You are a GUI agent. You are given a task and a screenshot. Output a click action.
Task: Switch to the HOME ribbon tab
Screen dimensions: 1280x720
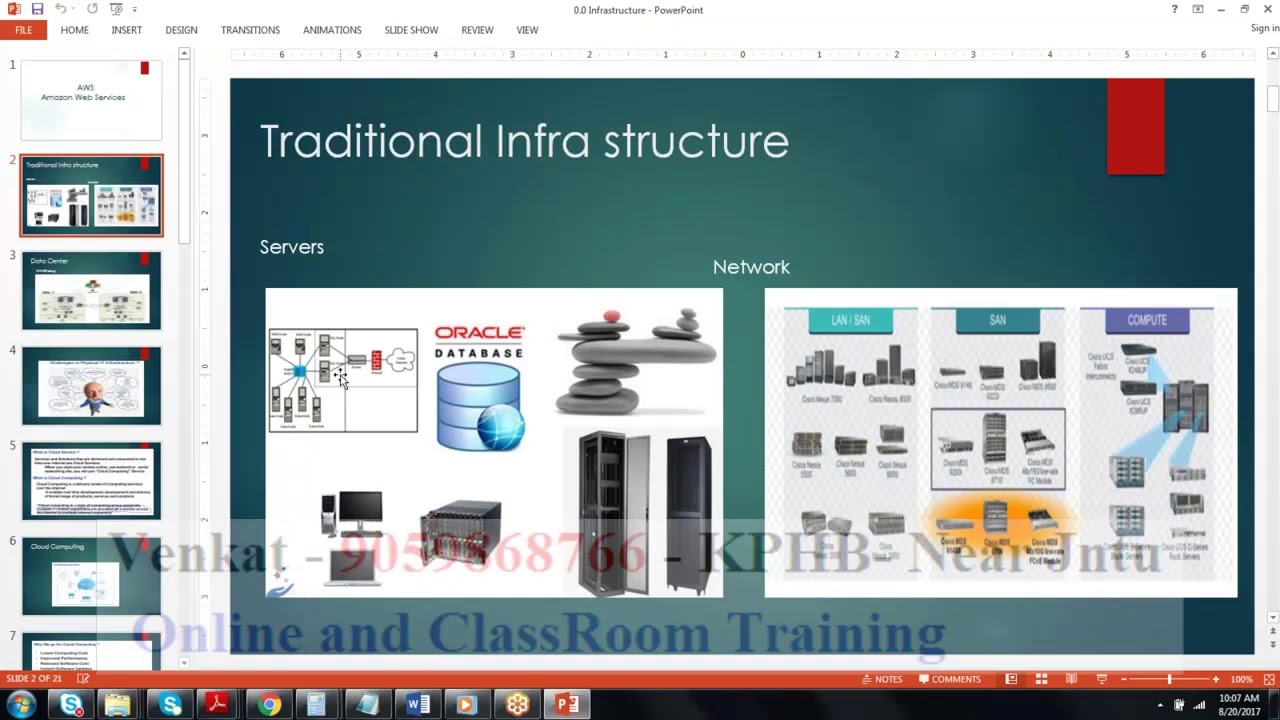coord(74,30)
